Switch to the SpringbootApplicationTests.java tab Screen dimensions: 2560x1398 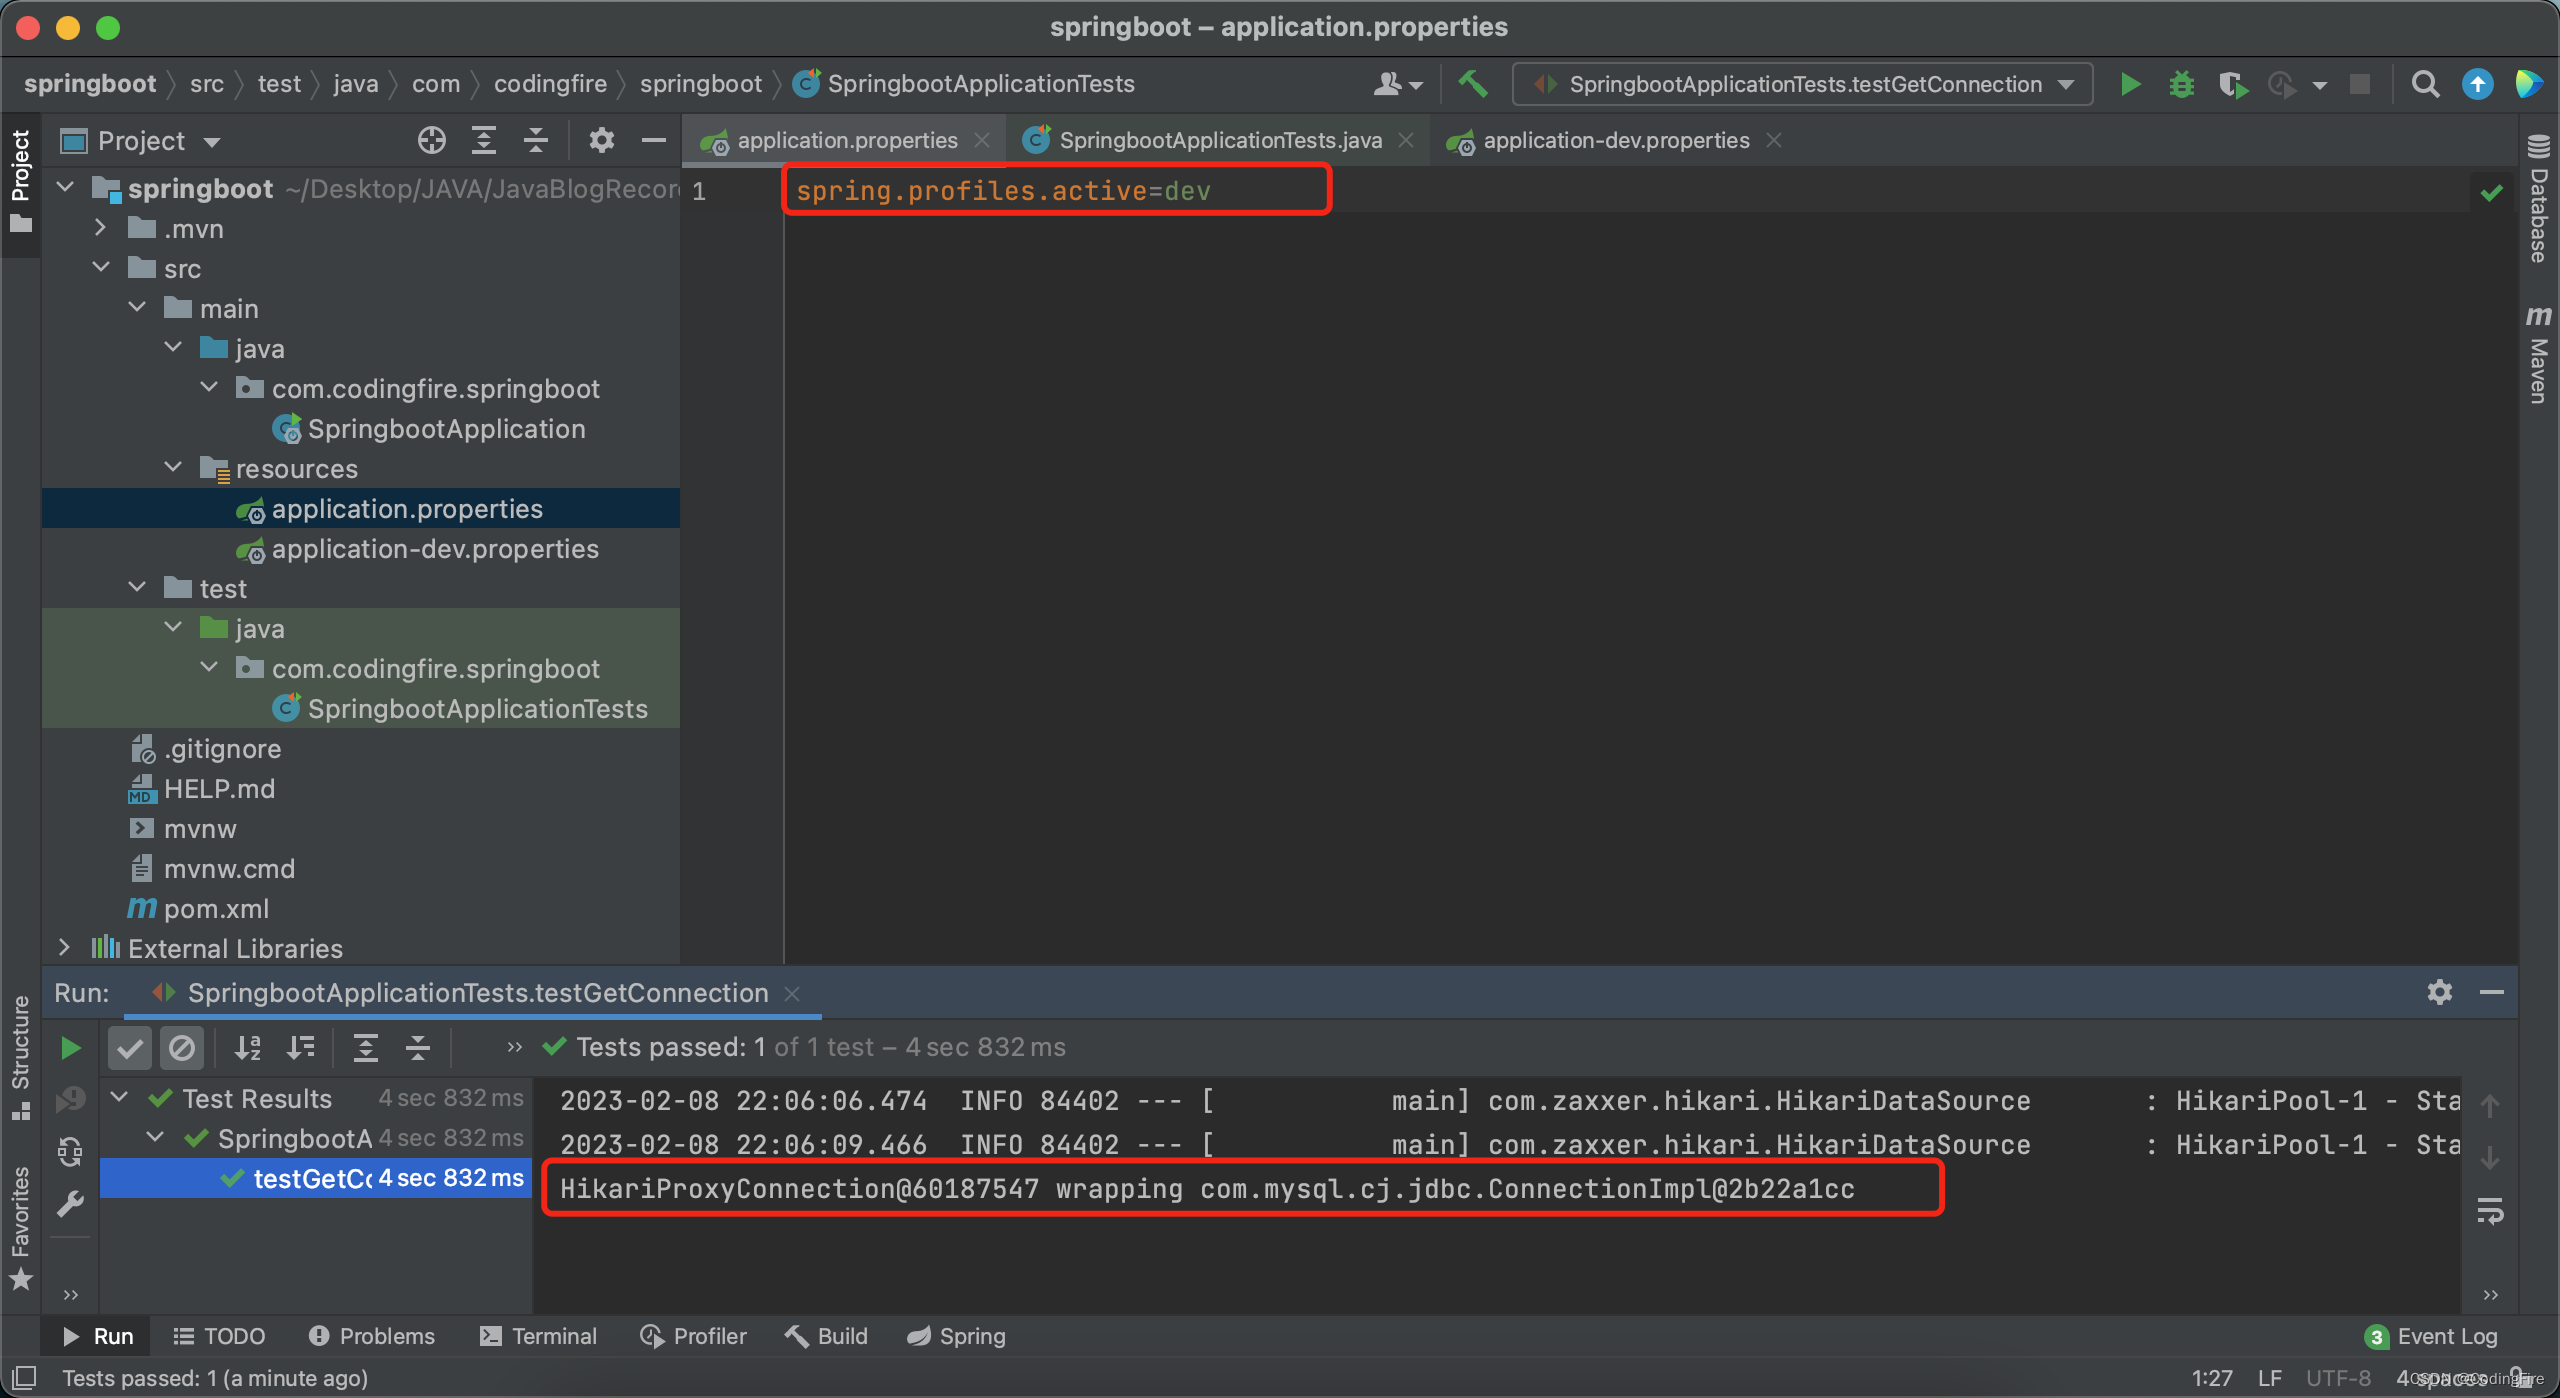pyautogui.click(x=1219, y=141)
